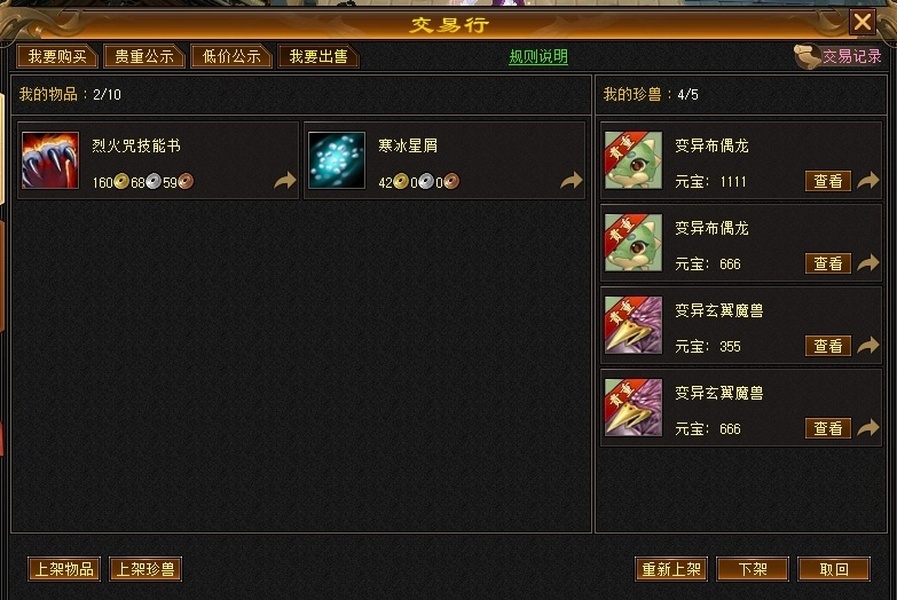Screen dimensions: 897x600
Task: Open 规则说明 link
Action: point(538,57)
